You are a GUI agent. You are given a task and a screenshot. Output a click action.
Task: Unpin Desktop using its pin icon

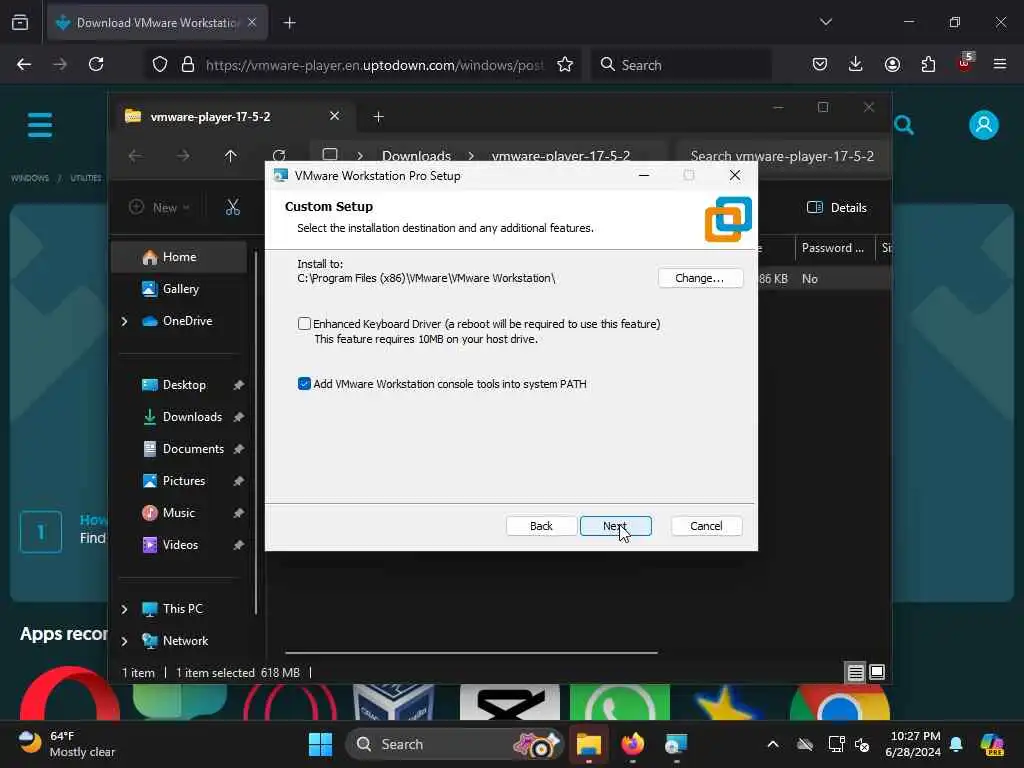pyautogui.click(x=238, y=385)
